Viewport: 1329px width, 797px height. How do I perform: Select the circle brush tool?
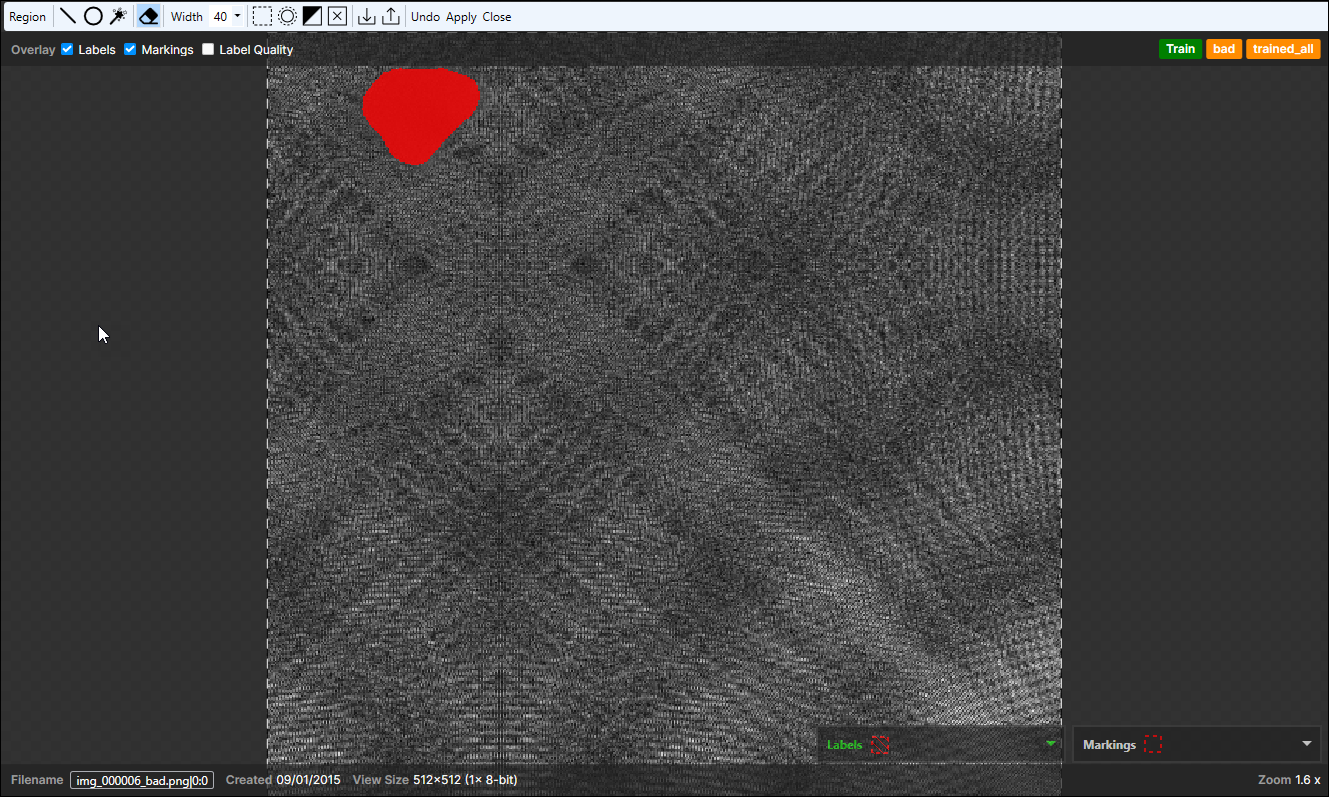click(x=93, y=16)
